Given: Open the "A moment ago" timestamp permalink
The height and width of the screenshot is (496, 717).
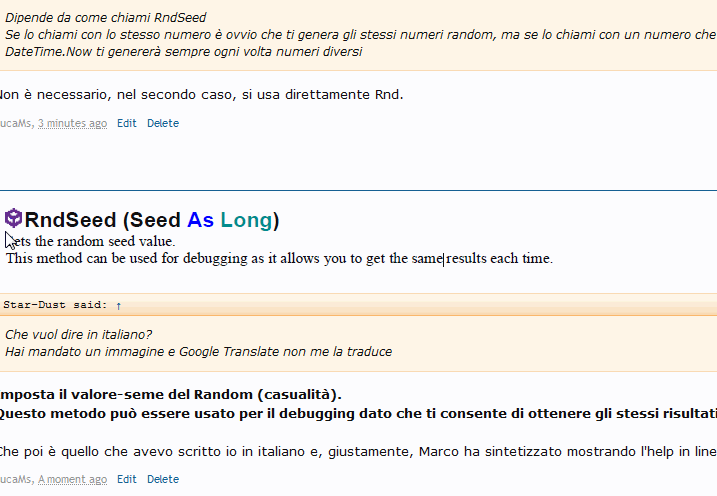Looking at the screenshot, I should (x=72, y=479).
